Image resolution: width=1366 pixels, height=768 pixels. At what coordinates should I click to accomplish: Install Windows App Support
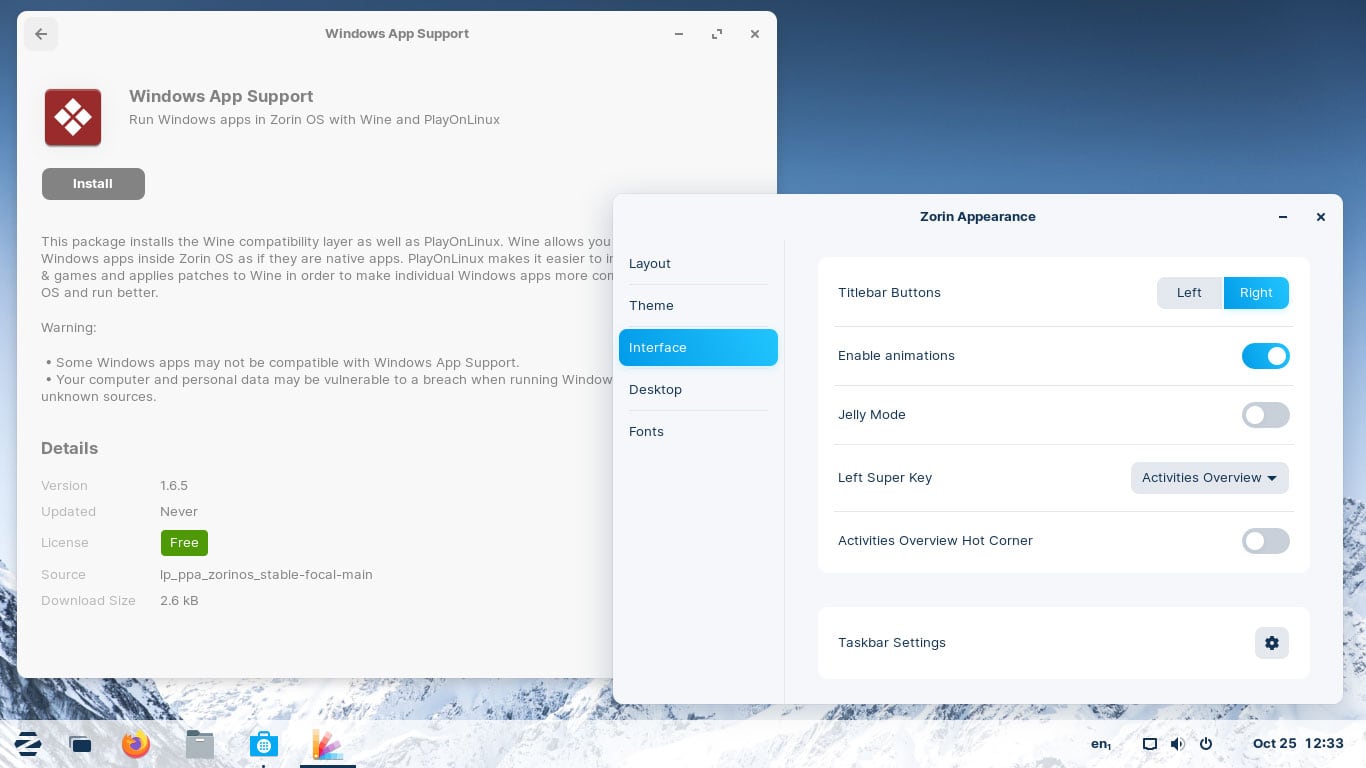tap(93, 184)
